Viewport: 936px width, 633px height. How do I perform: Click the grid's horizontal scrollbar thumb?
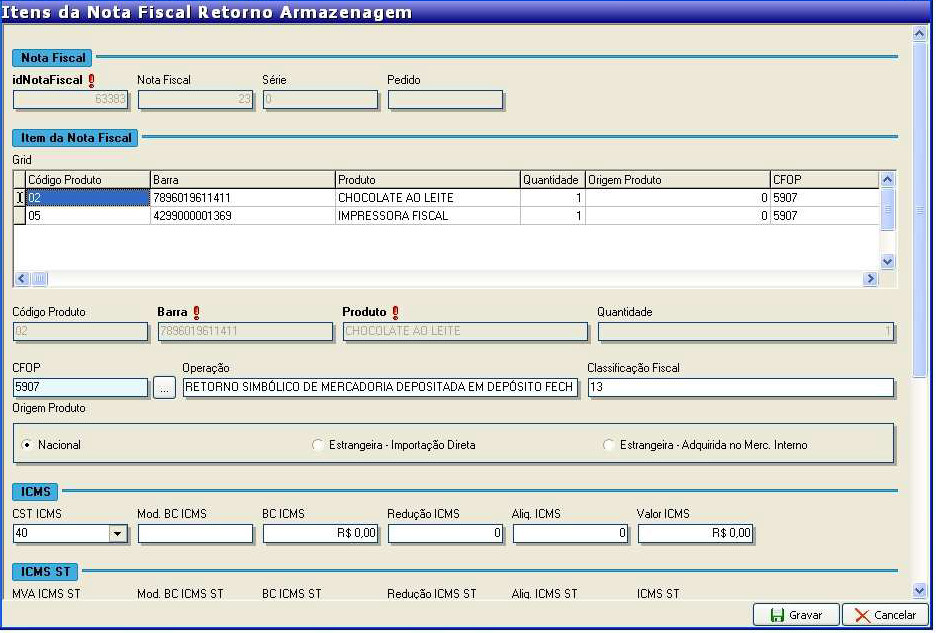(x=39, y=279)
